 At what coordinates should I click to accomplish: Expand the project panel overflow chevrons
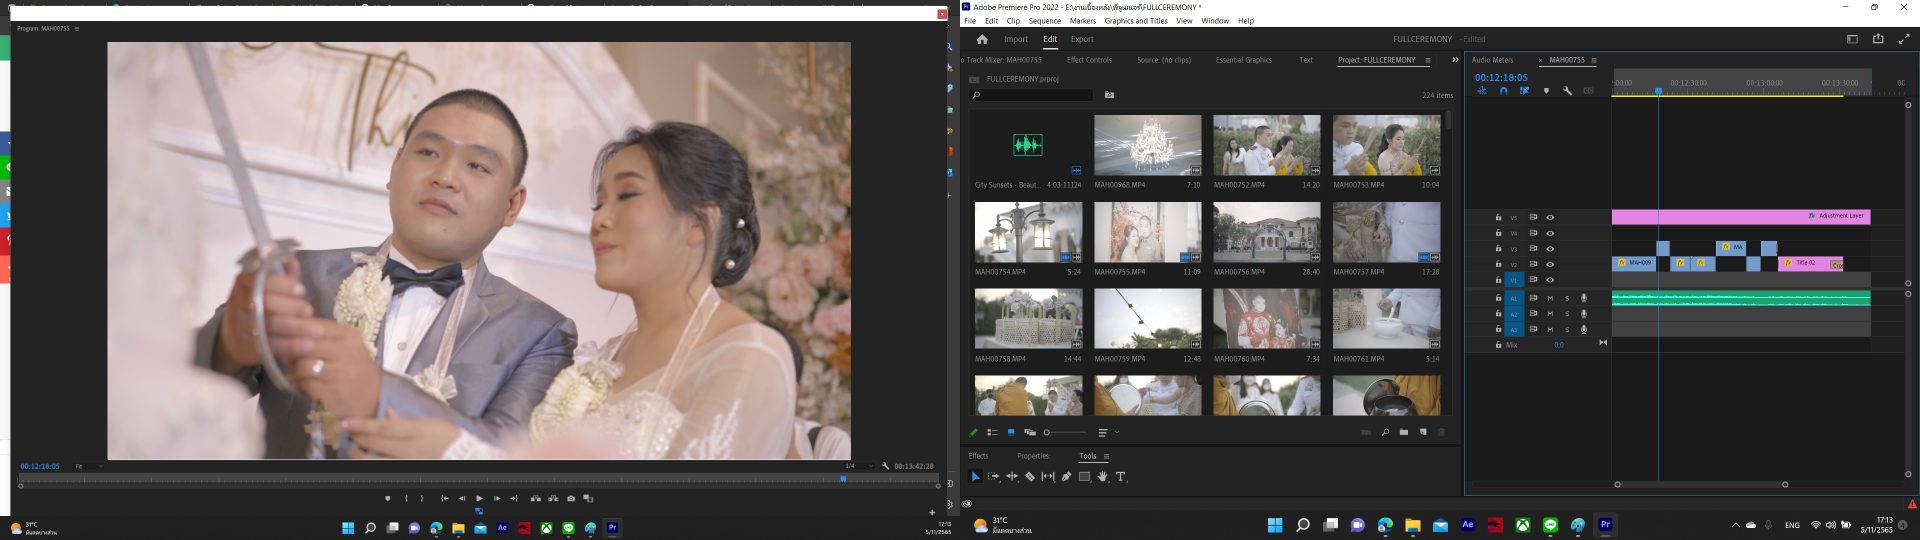point(1455,60)
